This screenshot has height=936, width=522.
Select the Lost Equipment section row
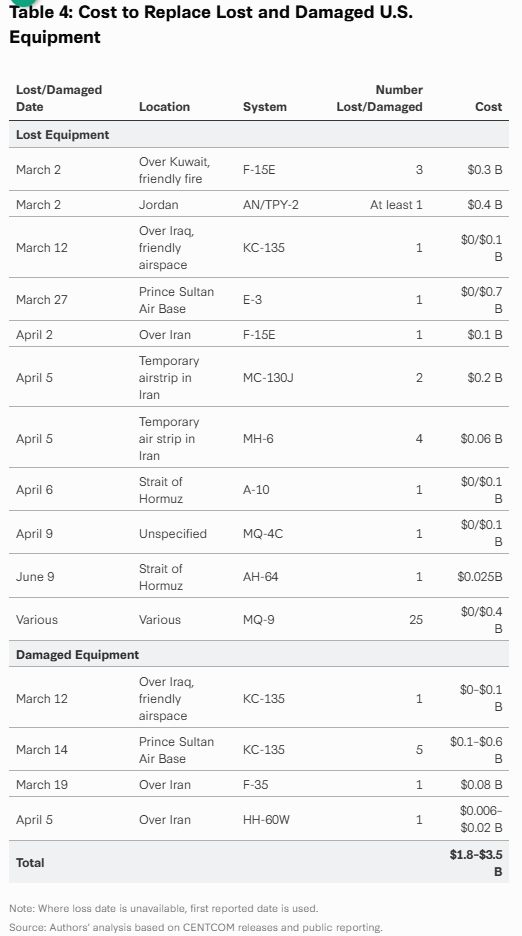[259, 134]
